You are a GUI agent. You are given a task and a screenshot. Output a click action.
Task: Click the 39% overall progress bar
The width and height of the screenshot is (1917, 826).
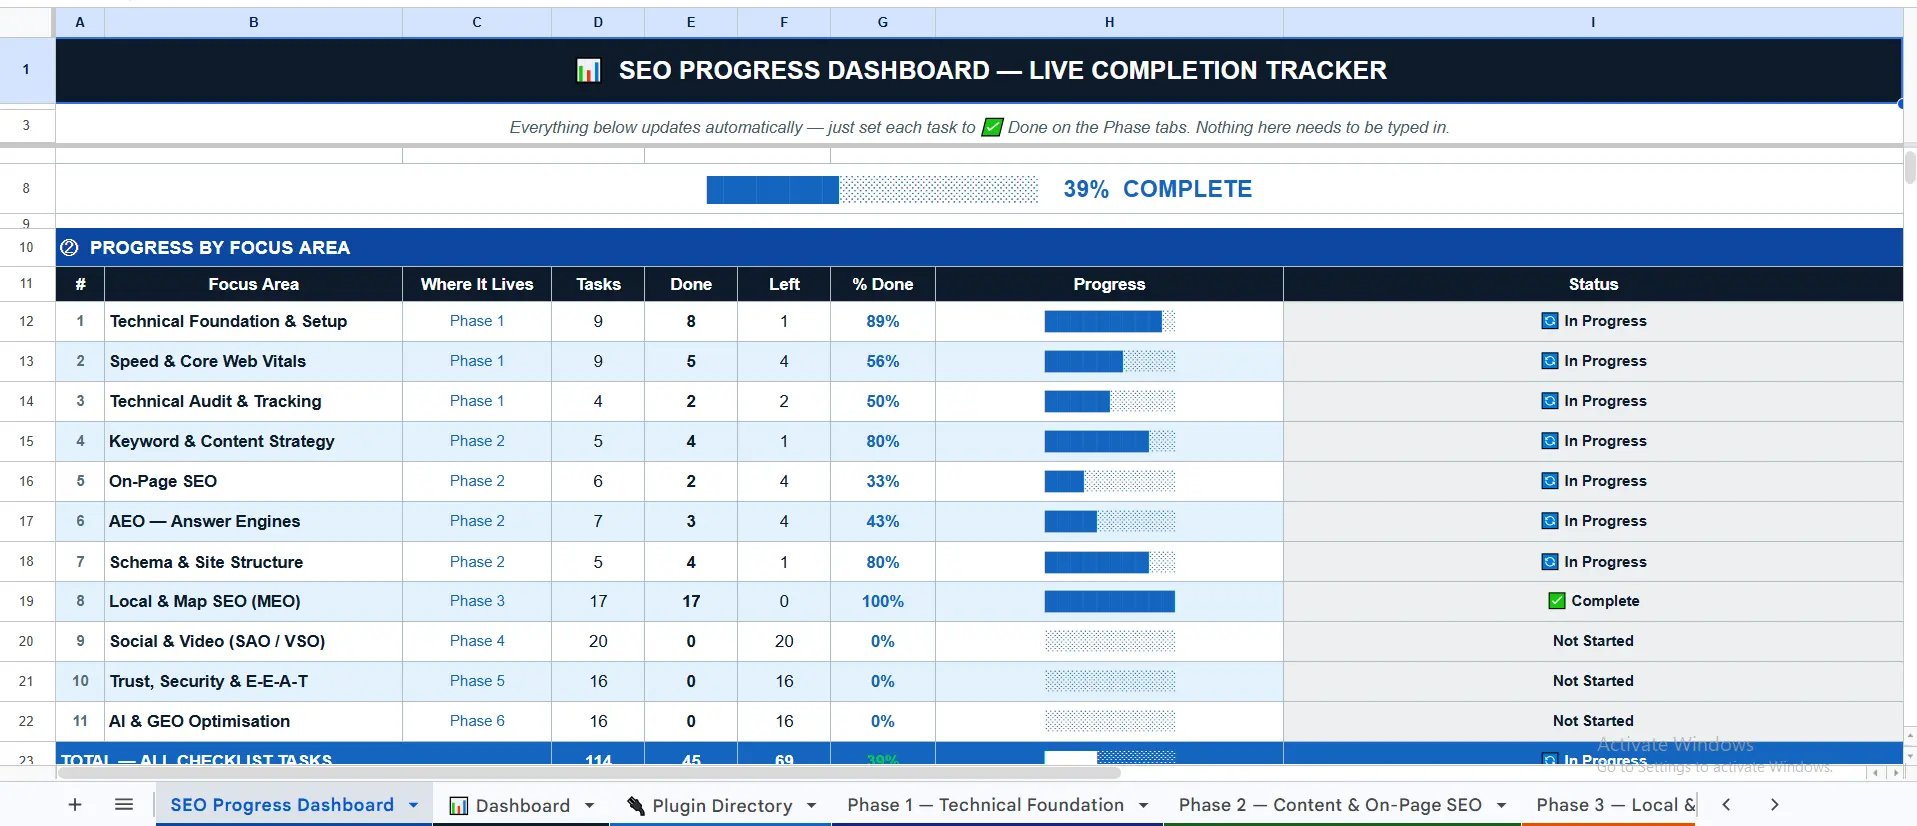(x=872, y=189)
